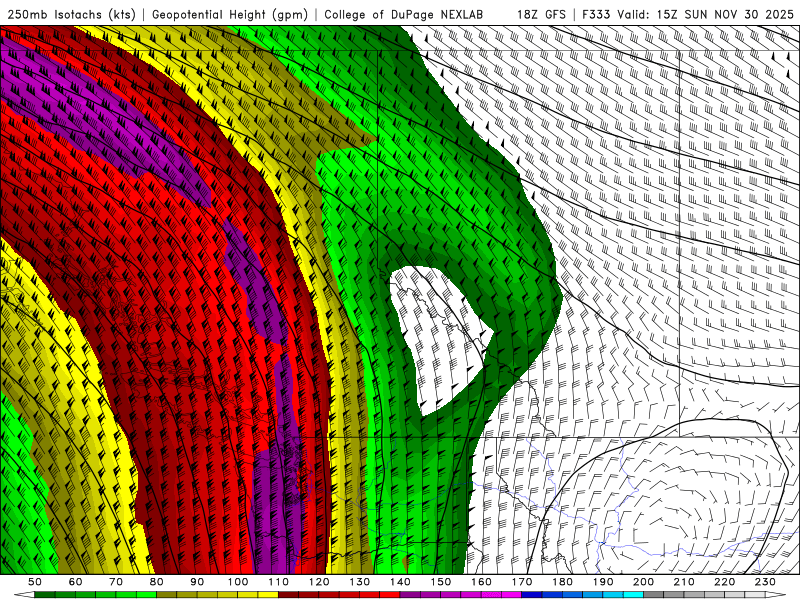Click the bright yellow swatch left of 110
This screenshot has height=600, width=800.
268,595
